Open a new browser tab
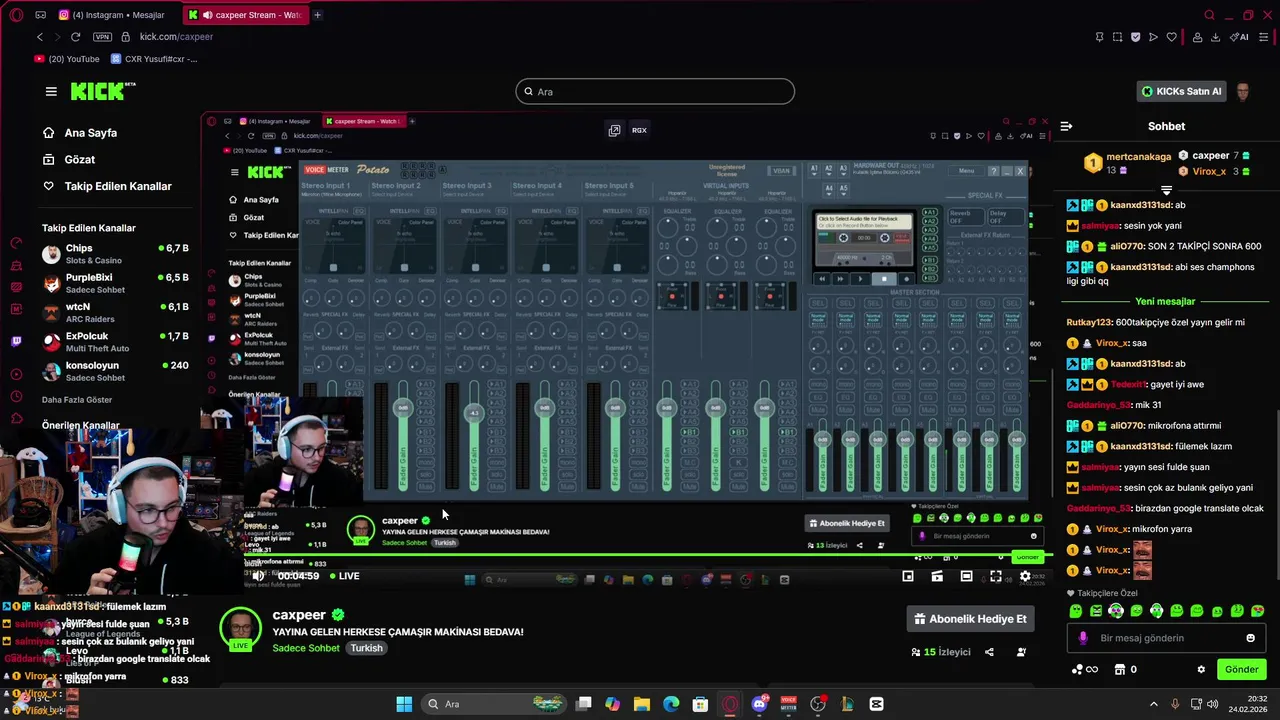This screenshot has width=1280, height=720. (x=318, y=15)
